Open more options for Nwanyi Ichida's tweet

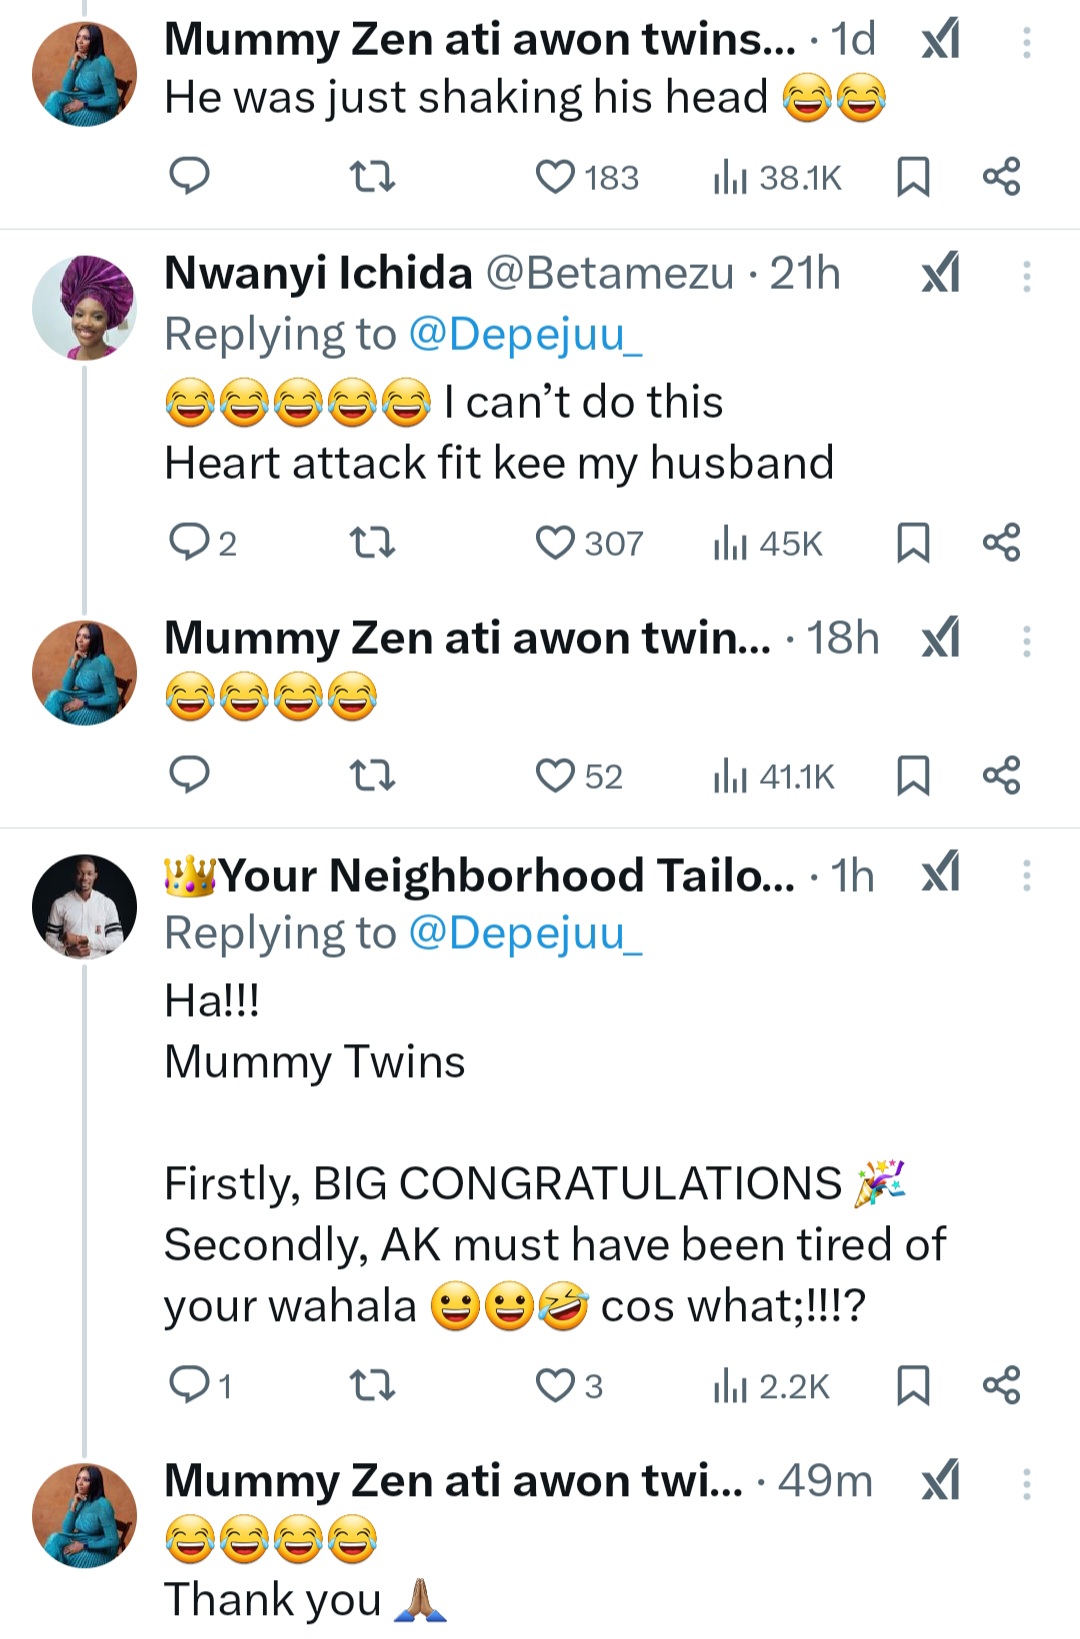(x=1026, y=275)
